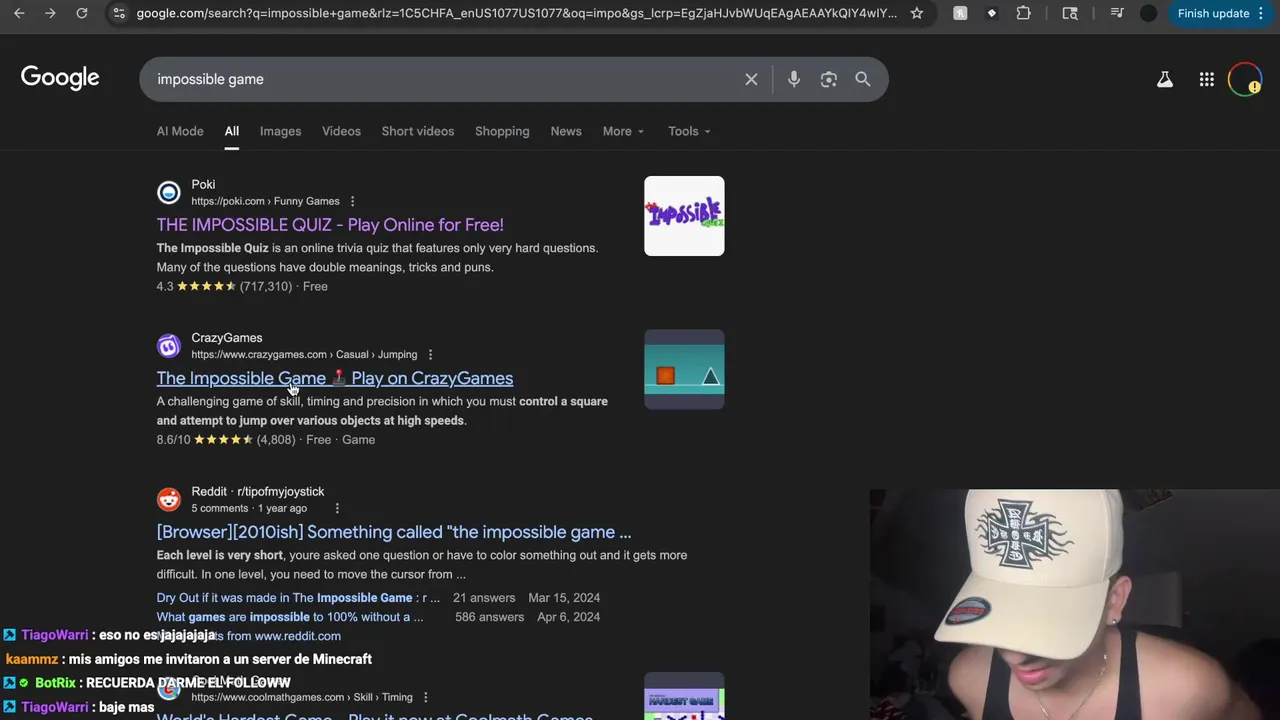Open the Google account avatar

click(x=1245, y=79)
